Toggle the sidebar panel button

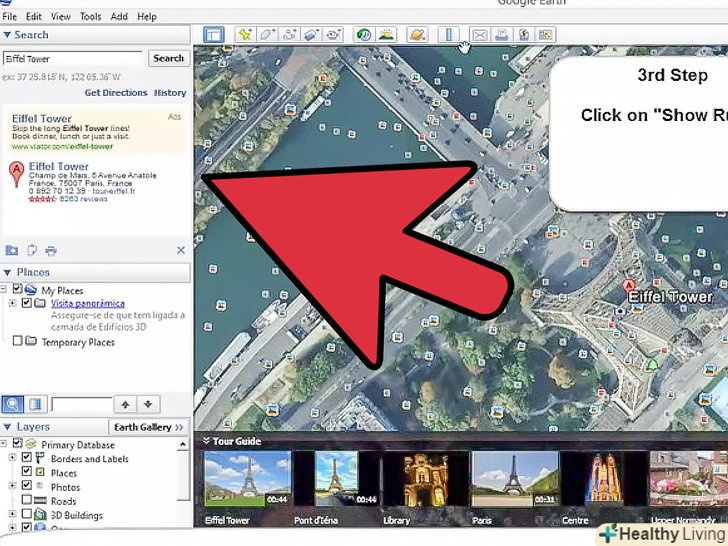214,35
